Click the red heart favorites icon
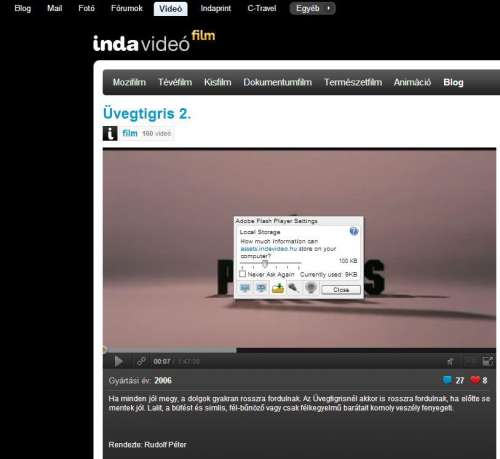 [x=475, y=380]
